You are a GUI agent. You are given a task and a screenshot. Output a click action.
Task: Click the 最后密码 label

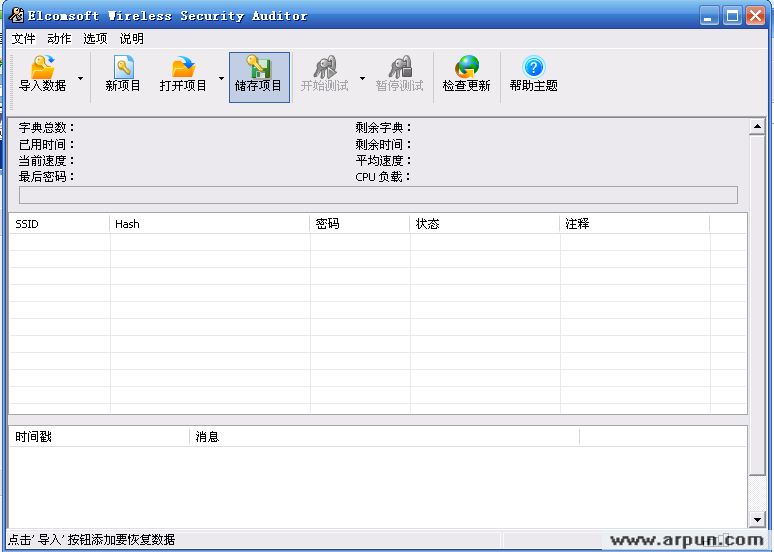(x=46, y=176)
